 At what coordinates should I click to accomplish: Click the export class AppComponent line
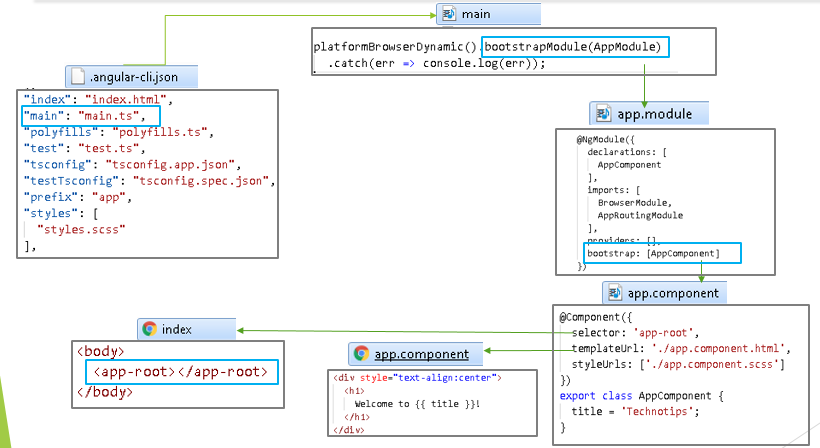(642, 396)
